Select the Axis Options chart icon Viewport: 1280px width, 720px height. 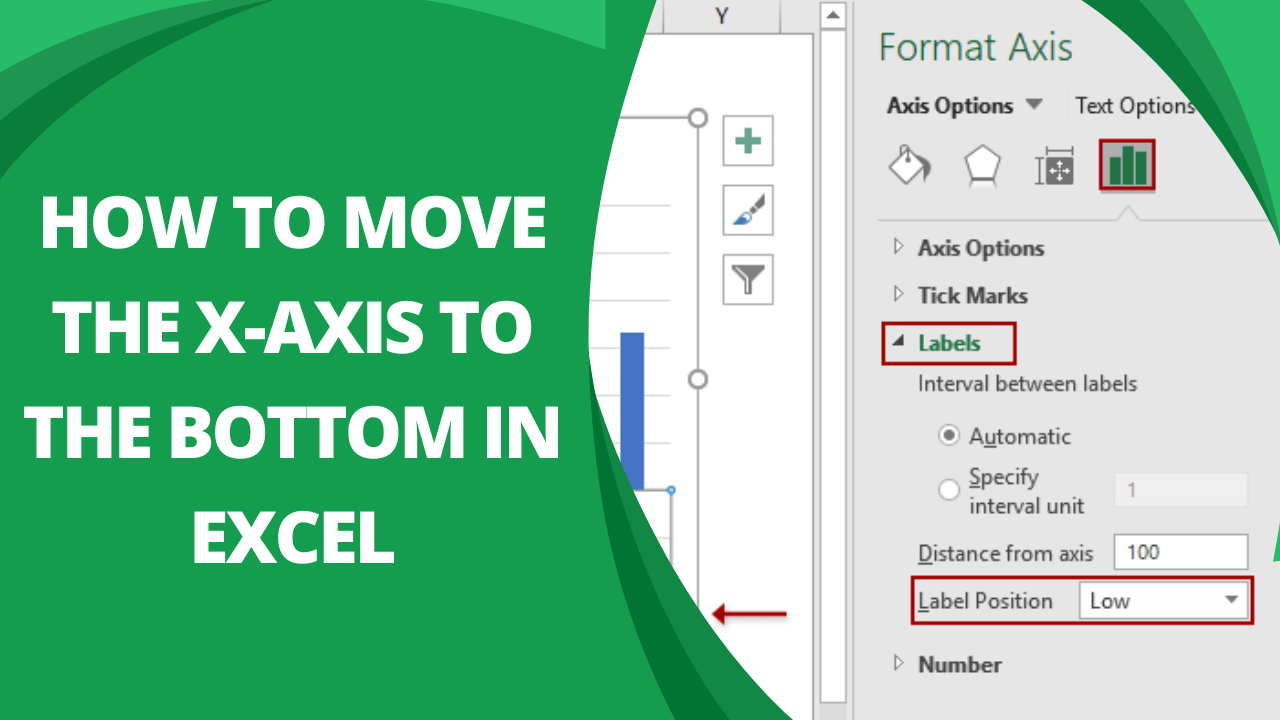[1126, 166]
